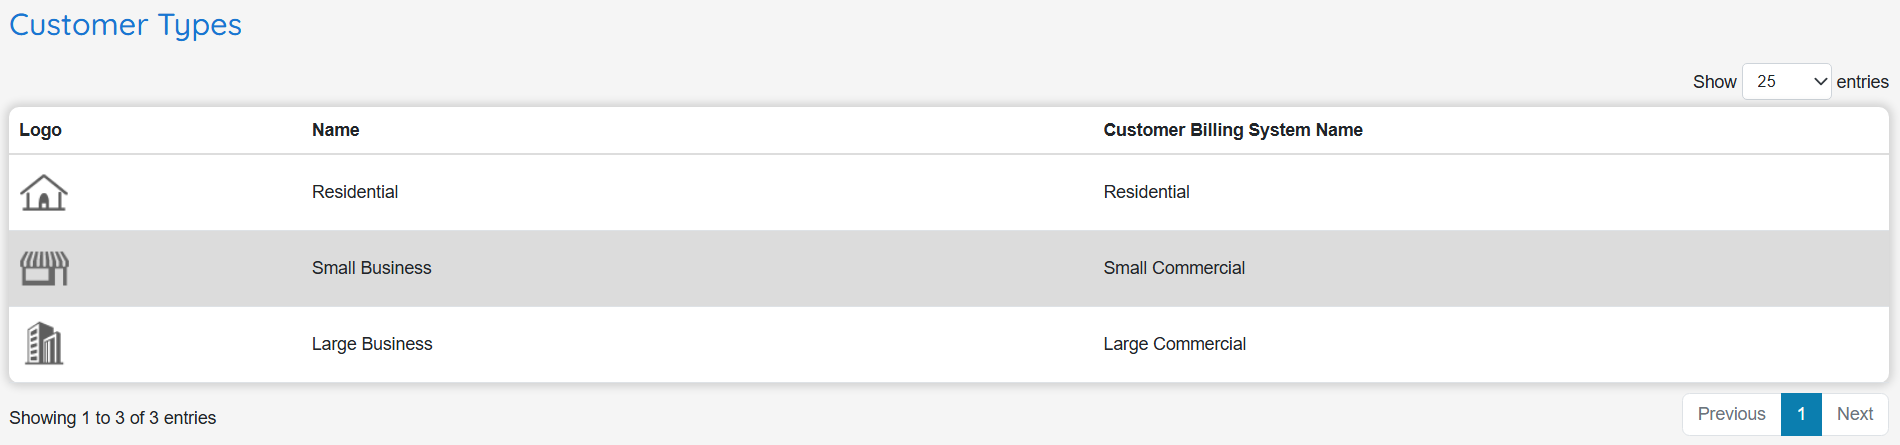This screenshot has height=445, width=1900.
Task: Select the Large Business name cell
Action: [372, 344]
